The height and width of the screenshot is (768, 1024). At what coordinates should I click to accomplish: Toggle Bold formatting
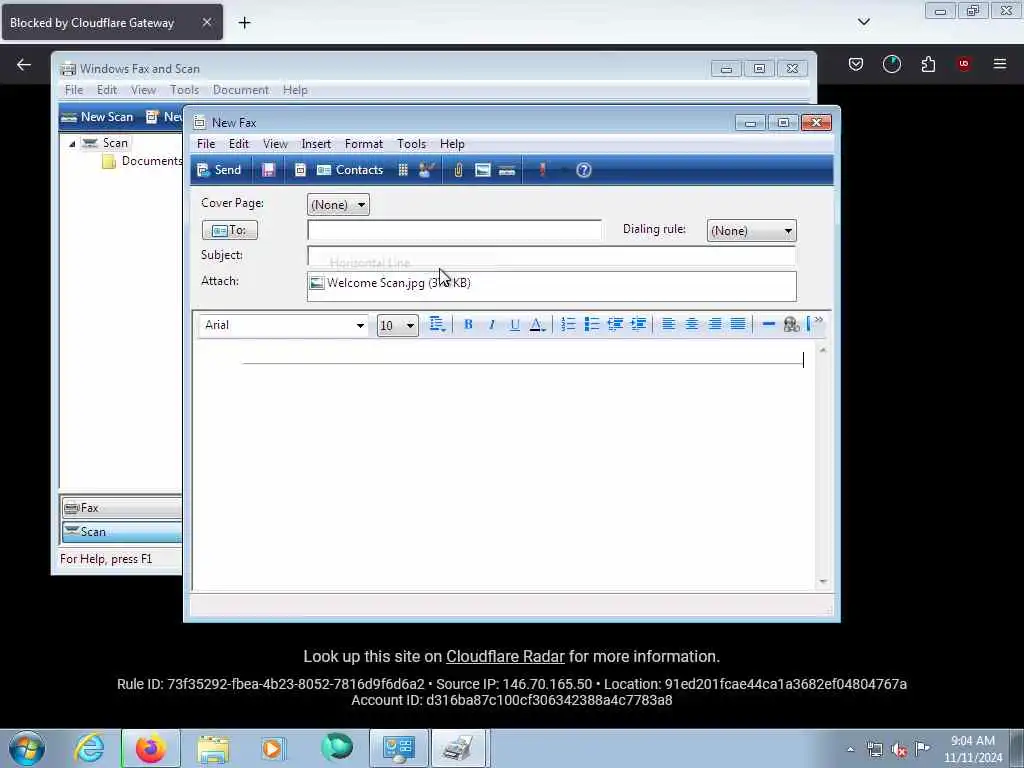(x=468, y=325)
